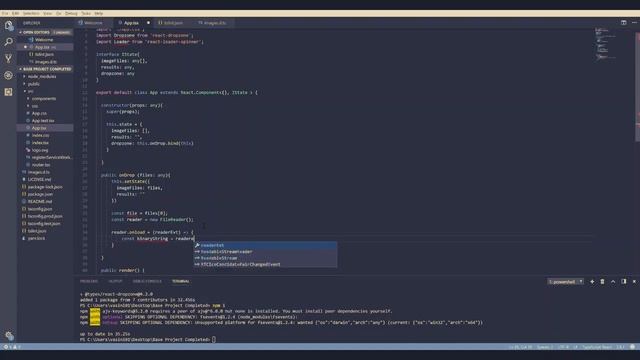This screenshot has width=640, height=360.
Task: Open tsconfig.json in the file tree
Action: (x=40, y=209)
